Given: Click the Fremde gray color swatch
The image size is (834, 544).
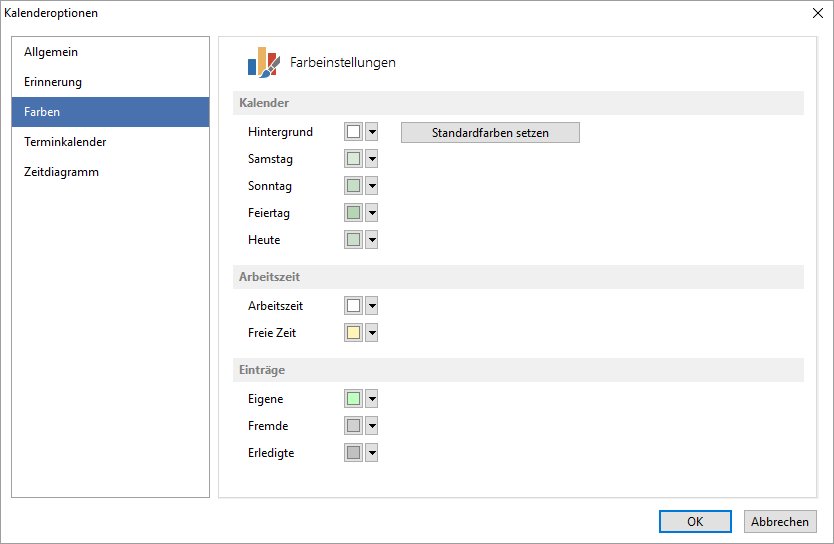Looking at the screenshot, I should [x=353, y=425].
